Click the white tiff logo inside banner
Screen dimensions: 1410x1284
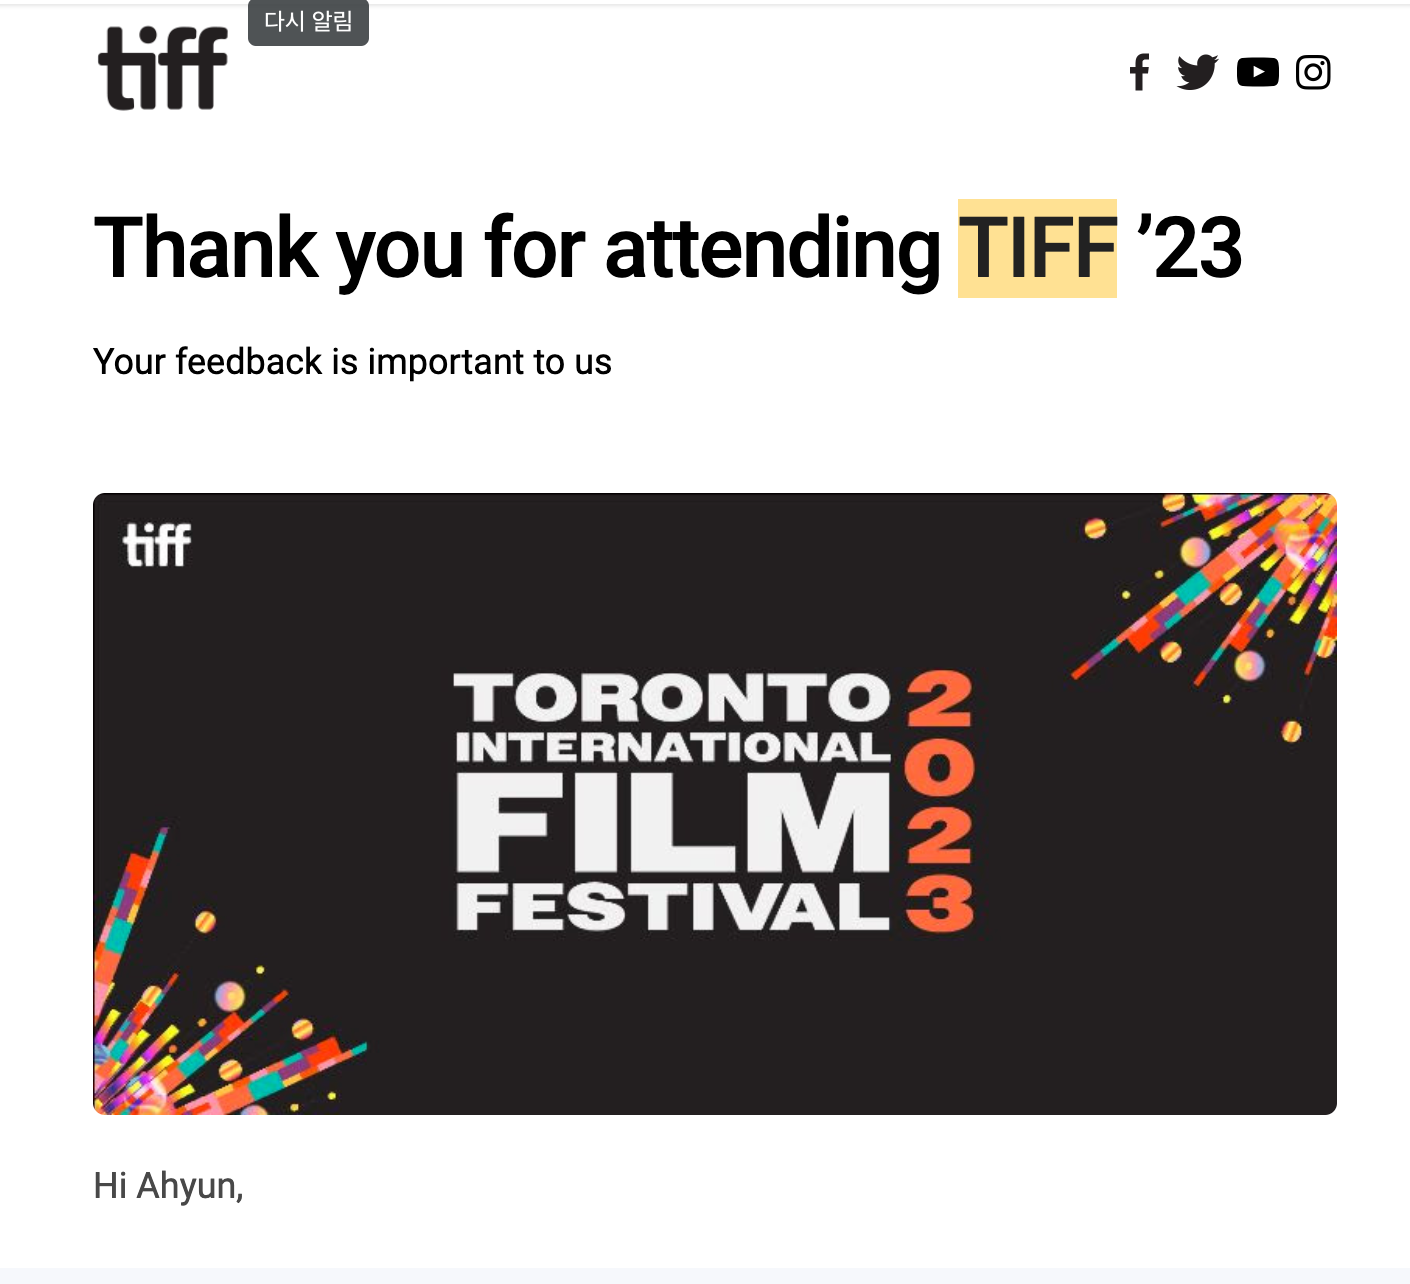tap(157, 546)
